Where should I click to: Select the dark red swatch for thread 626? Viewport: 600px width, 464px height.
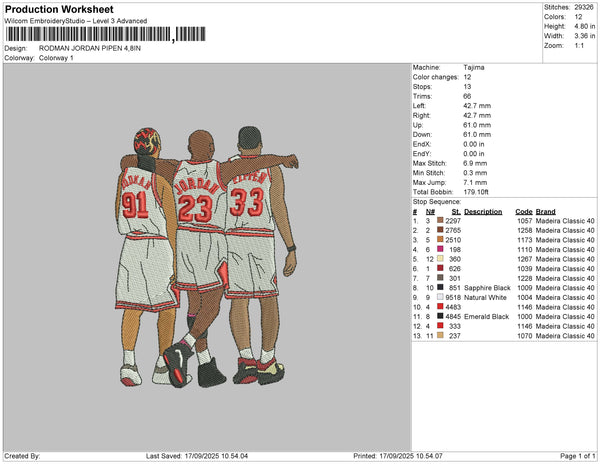pos(440,268)
